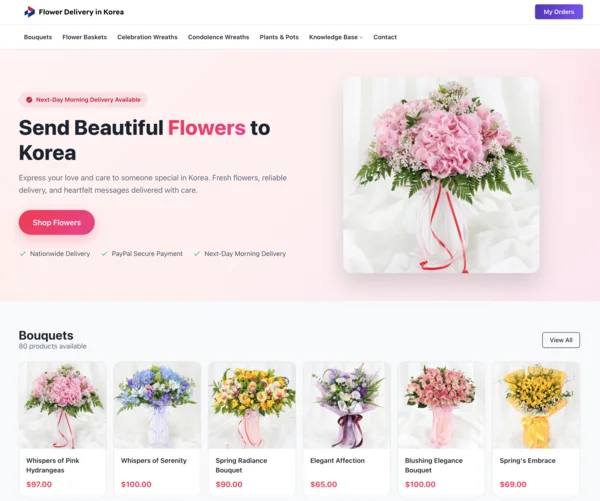Screen dimensions: 600x501
Task: Click the Nationwide Delivery label
Action: pyautogui.click(x=60, y=254)
